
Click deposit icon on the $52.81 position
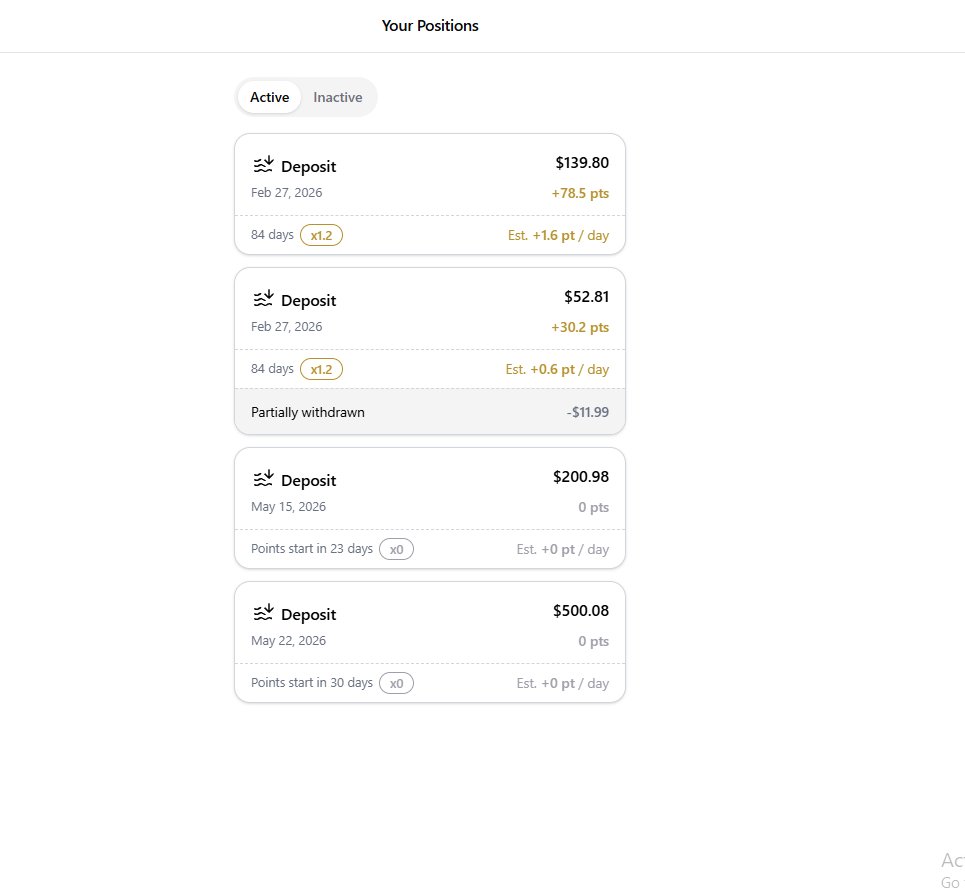[x=263, y=299]
